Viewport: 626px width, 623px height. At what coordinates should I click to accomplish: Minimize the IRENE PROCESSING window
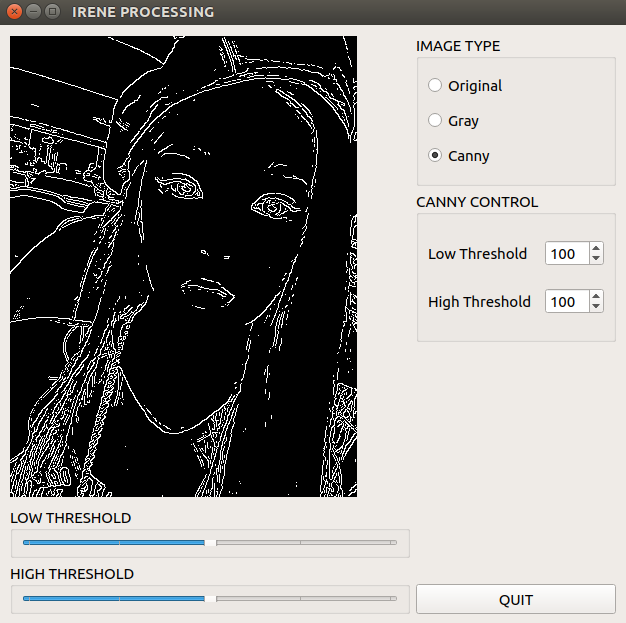[x=34, y=12]
